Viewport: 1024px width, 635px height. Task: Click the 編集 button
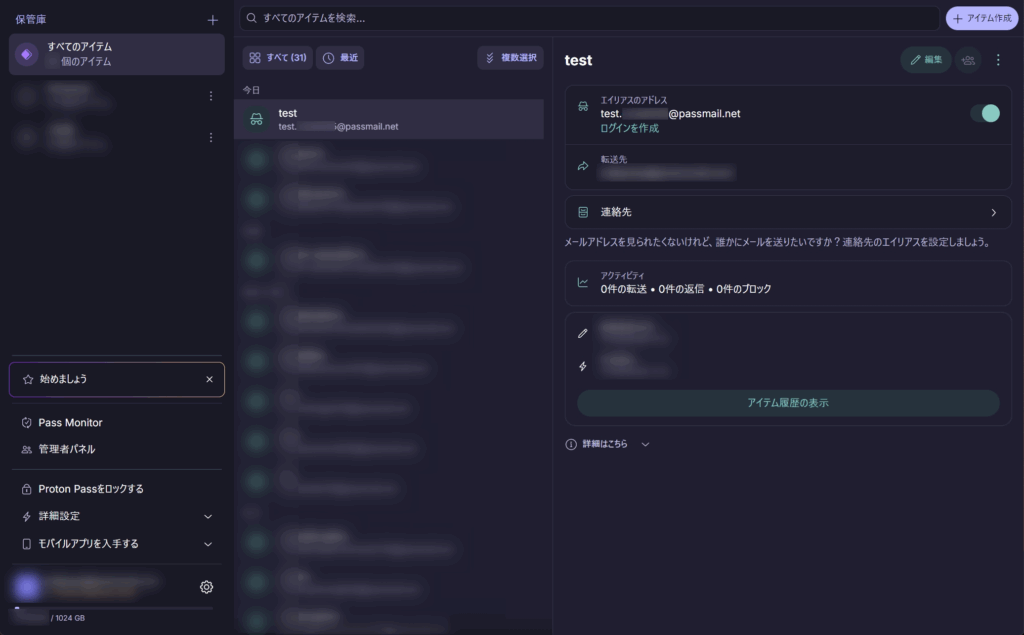coord(926,59)
